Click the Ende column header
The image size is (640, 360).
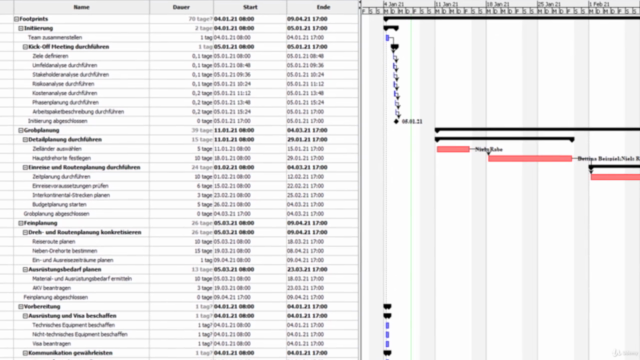coord(323,7)
